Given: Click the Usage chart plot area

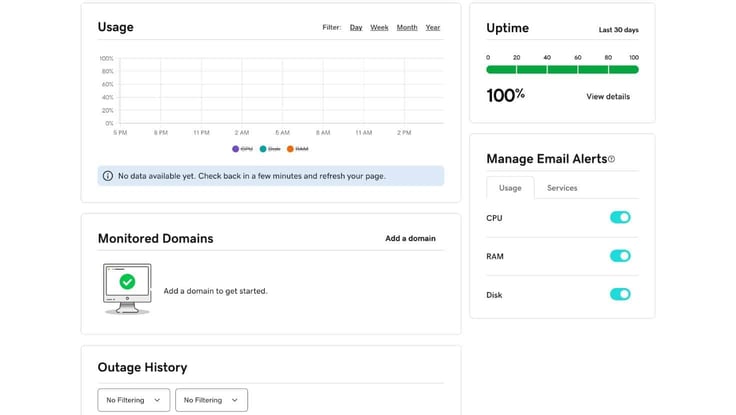Looking at the screenshot, I should [x=282, y=91].
